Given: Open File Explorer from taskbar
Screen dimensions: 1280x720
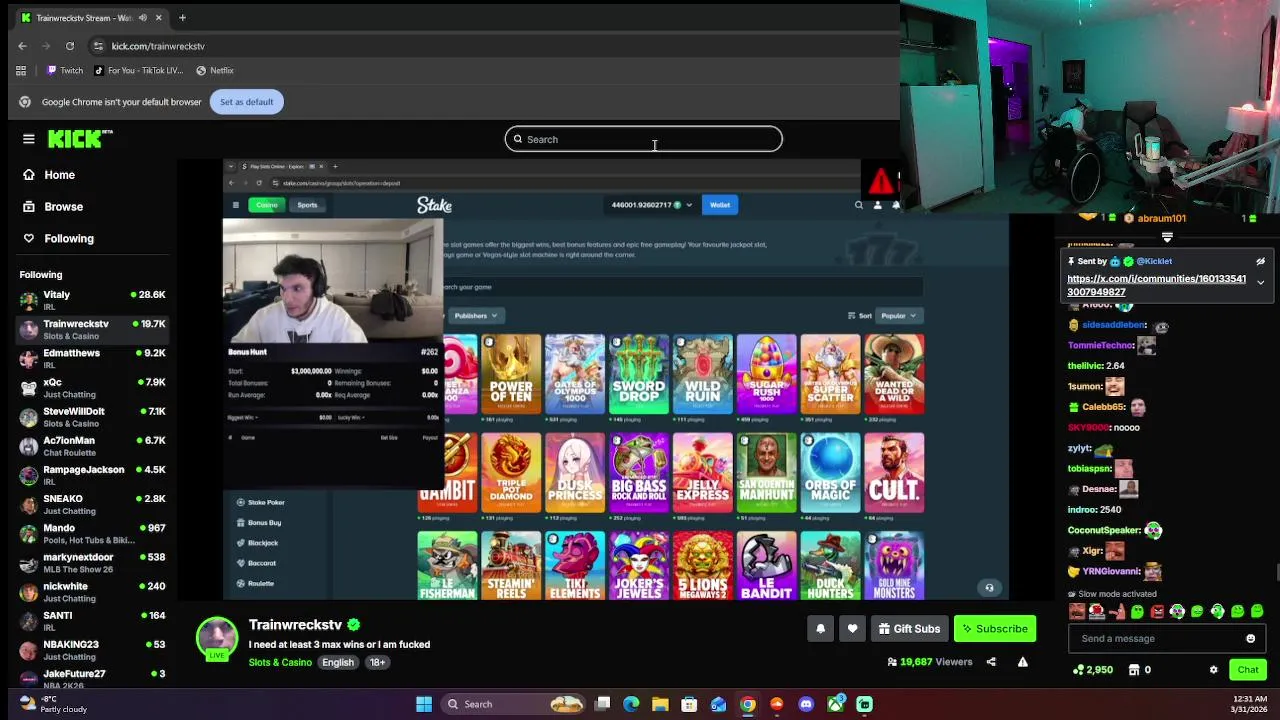Looking at the screenshot, I should [x=660, y=704].
